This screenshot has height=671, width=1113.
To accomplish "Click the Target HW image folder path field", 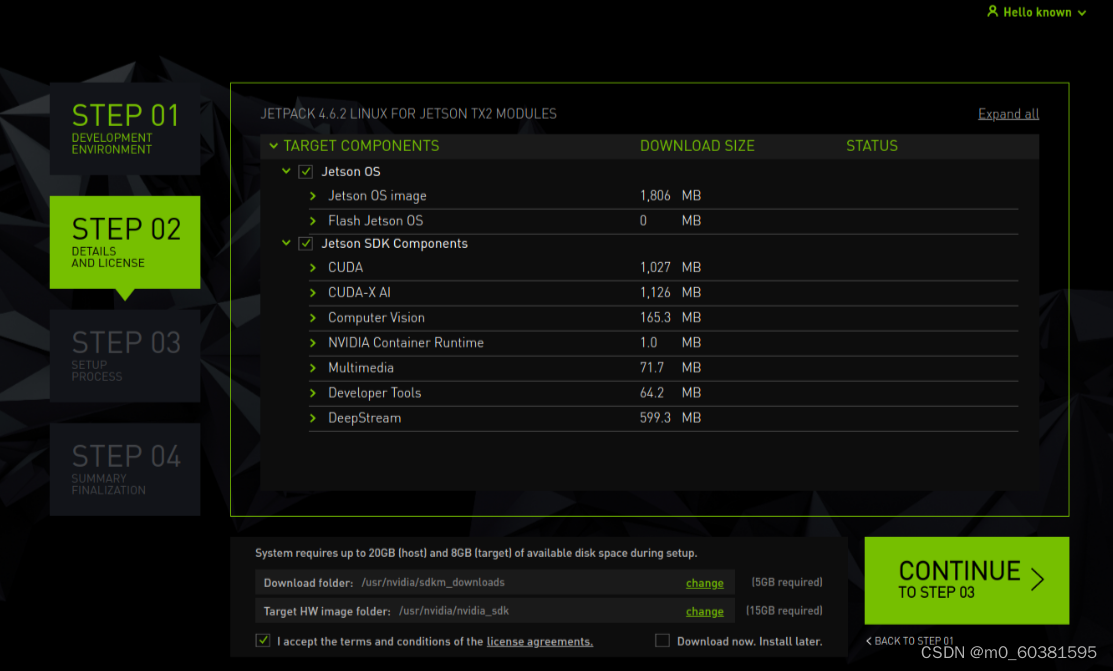I will pyautogui.click(x=495, y=611).
